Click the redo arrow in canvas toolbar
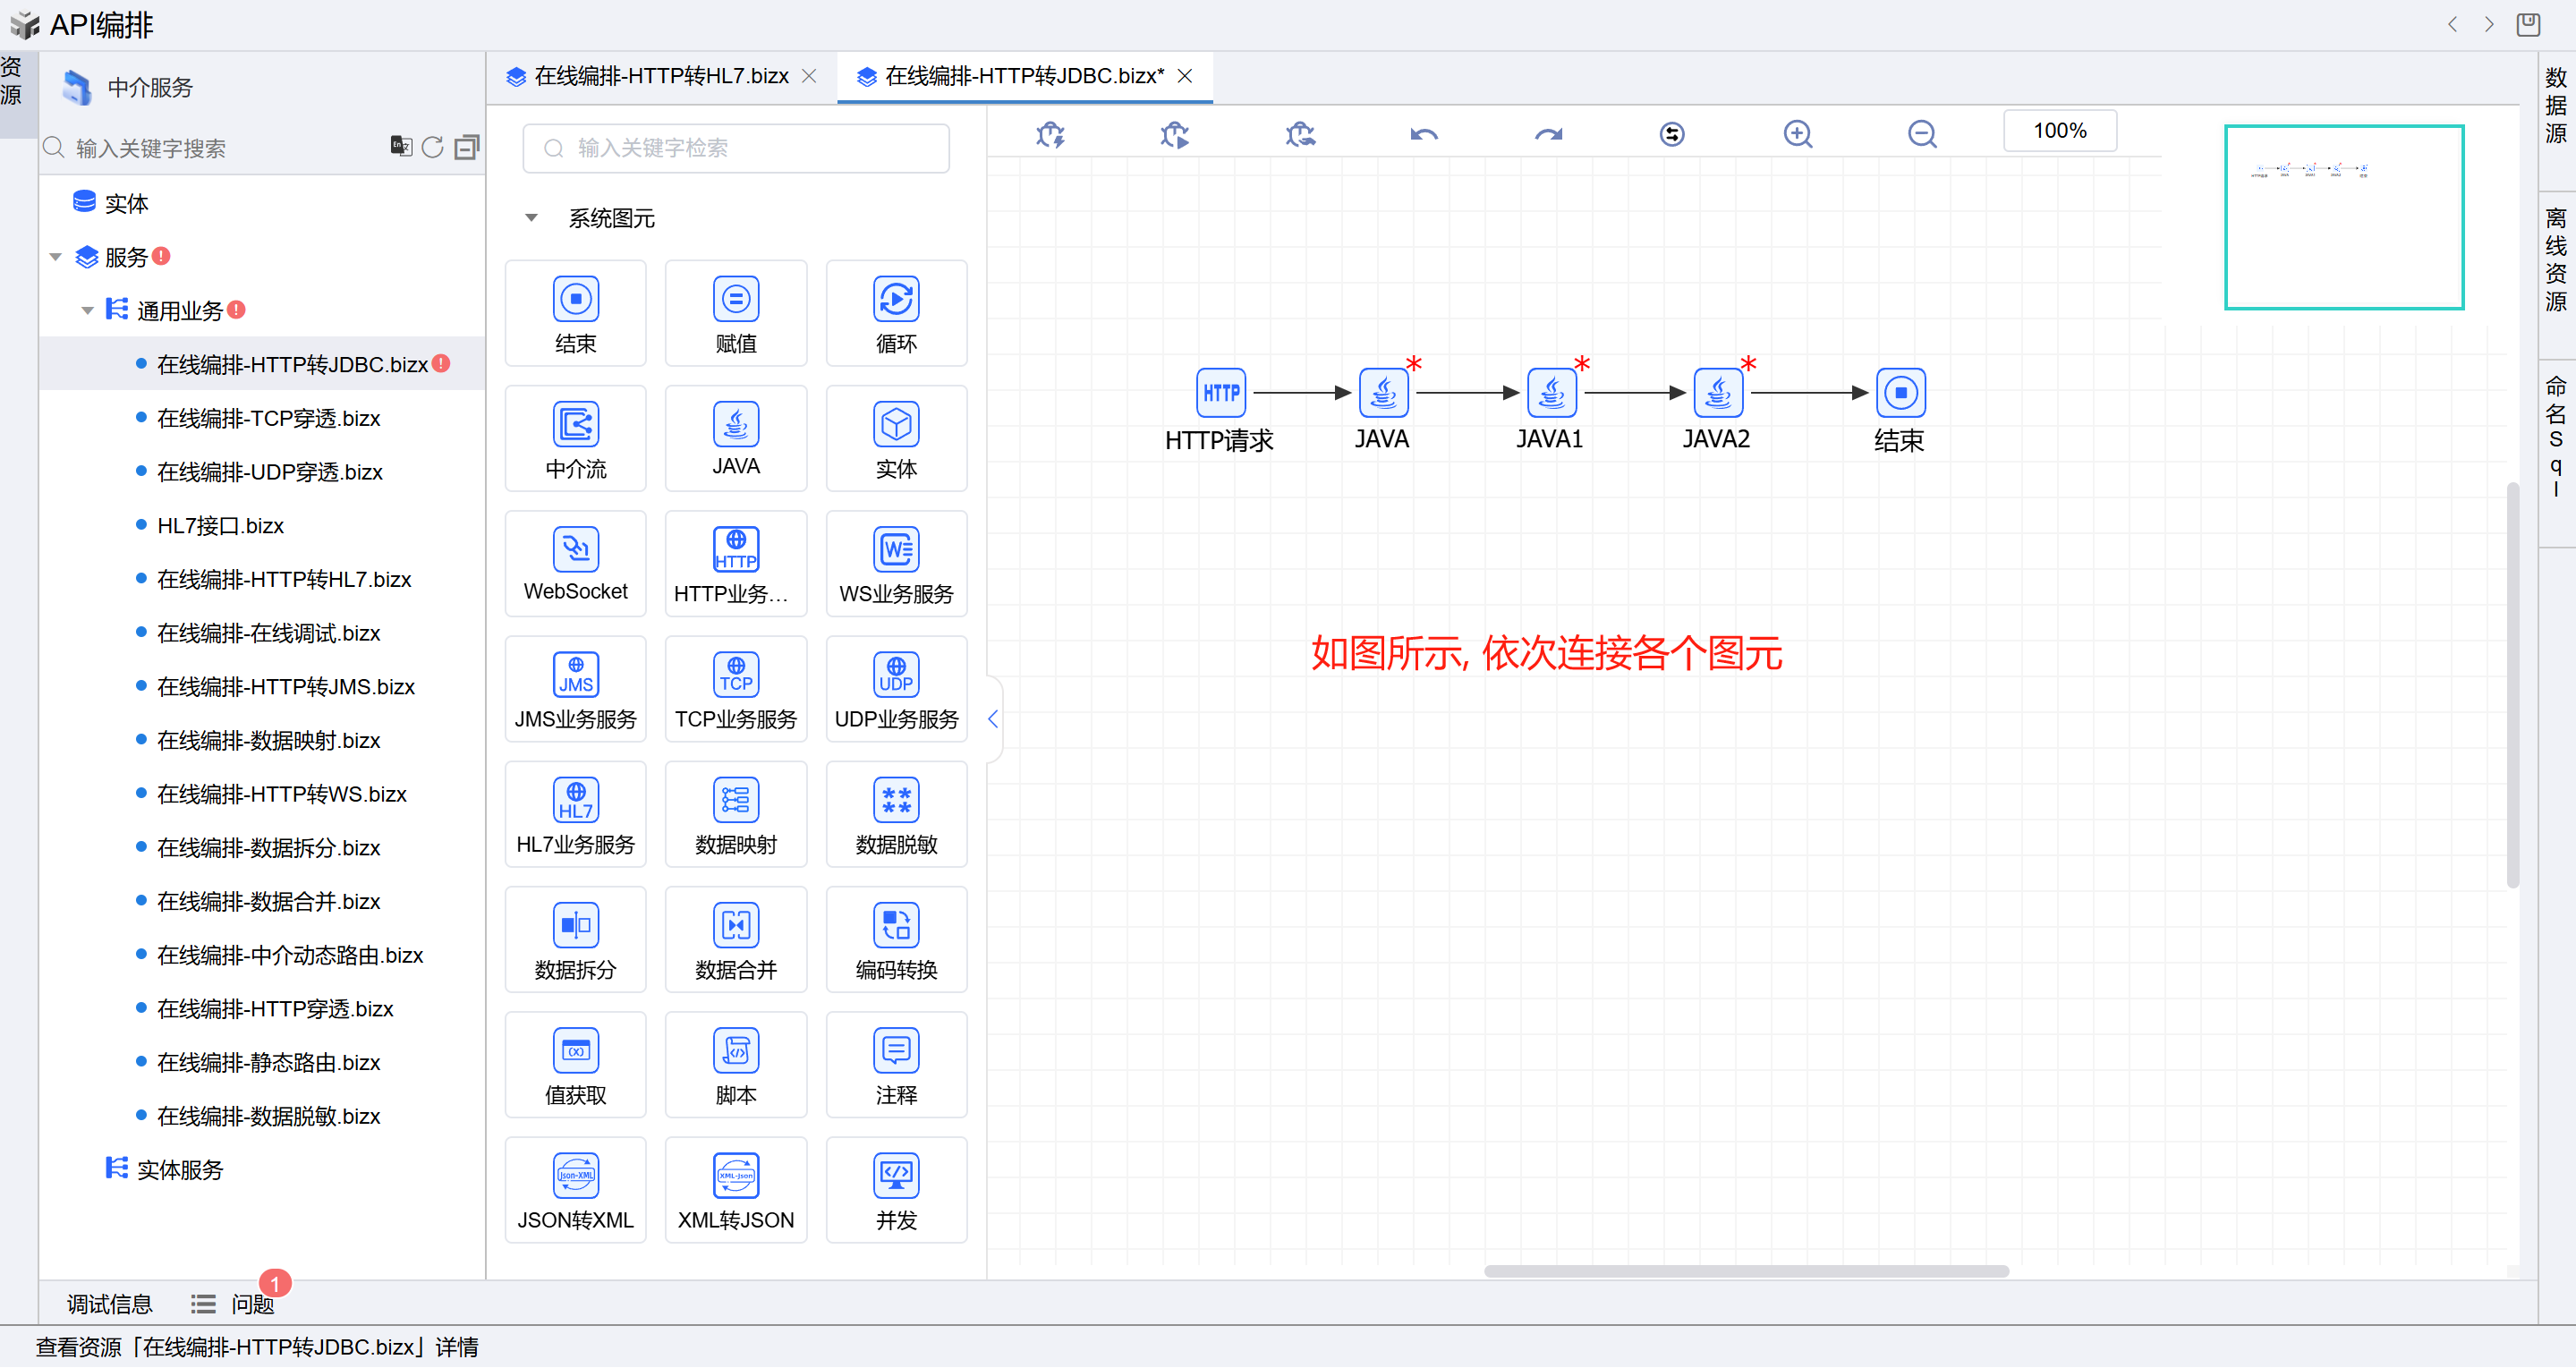The width and height of the screenshot is (2576, 1368). tap(1548, 134)
